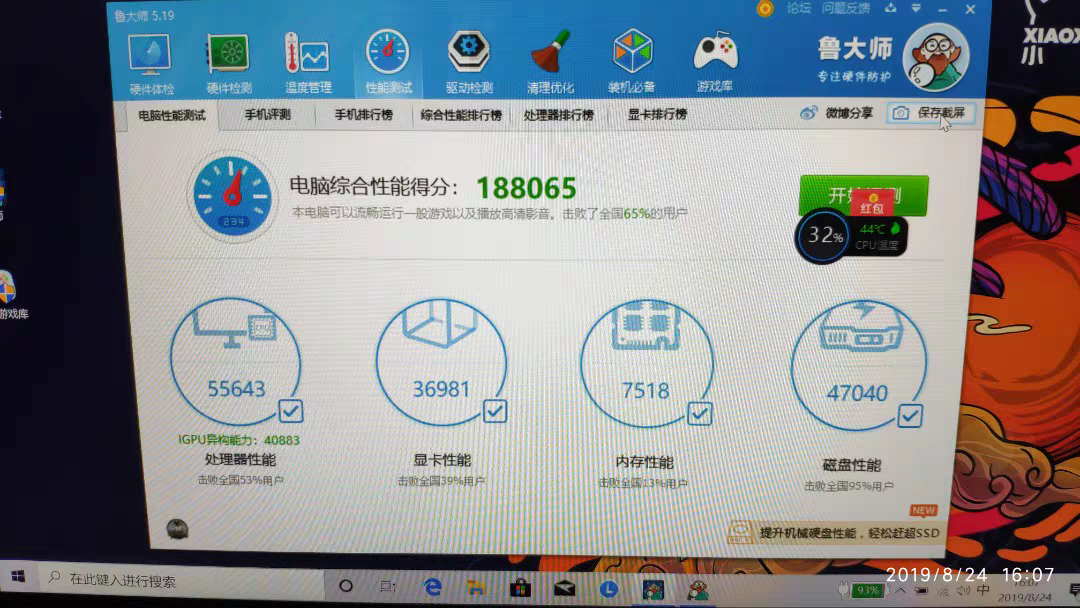This screenshot has width=1080, height=608.
Task: Open the 硬件检测 hardware detection section
Action: (229, 64)
